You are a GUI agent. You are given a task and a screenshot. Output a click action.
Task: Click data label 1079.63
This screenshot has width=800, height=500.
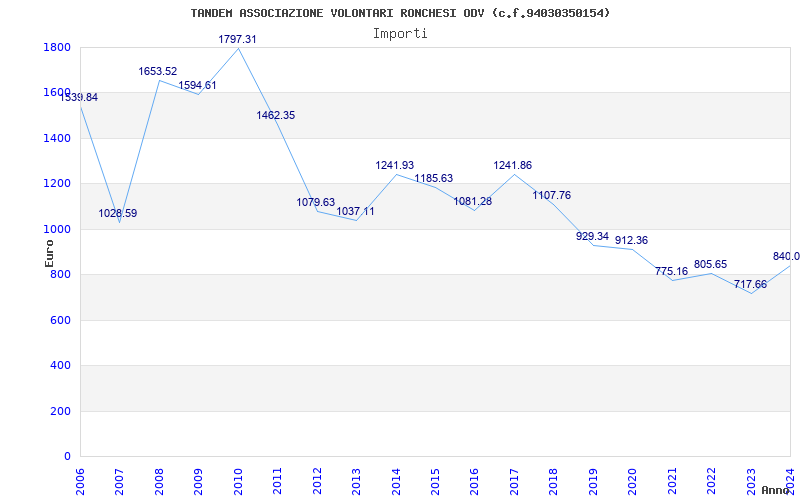click(x=316, y=203)
